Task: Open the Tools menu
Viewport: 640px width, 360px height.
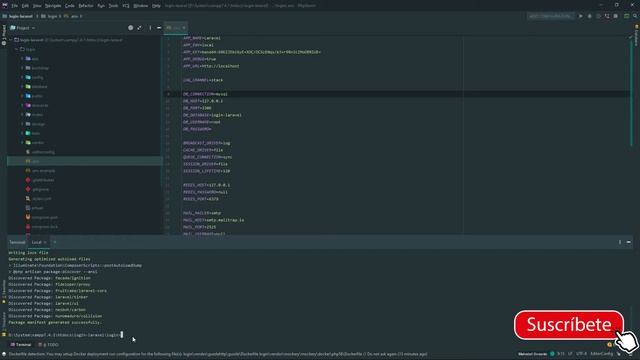Action: (113, 6)
